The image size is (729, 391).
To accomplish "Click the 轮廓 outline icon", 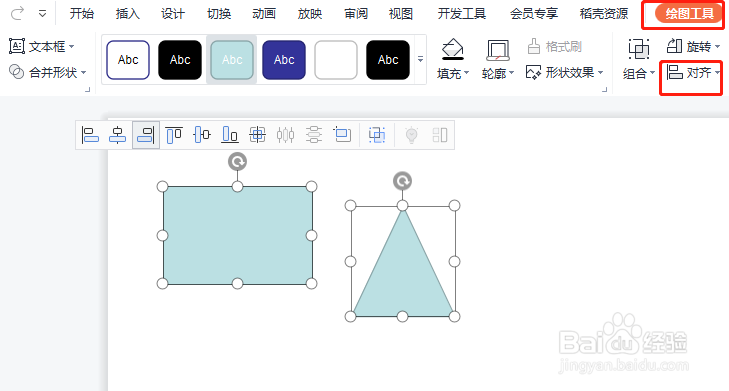I will click(497, 50).
